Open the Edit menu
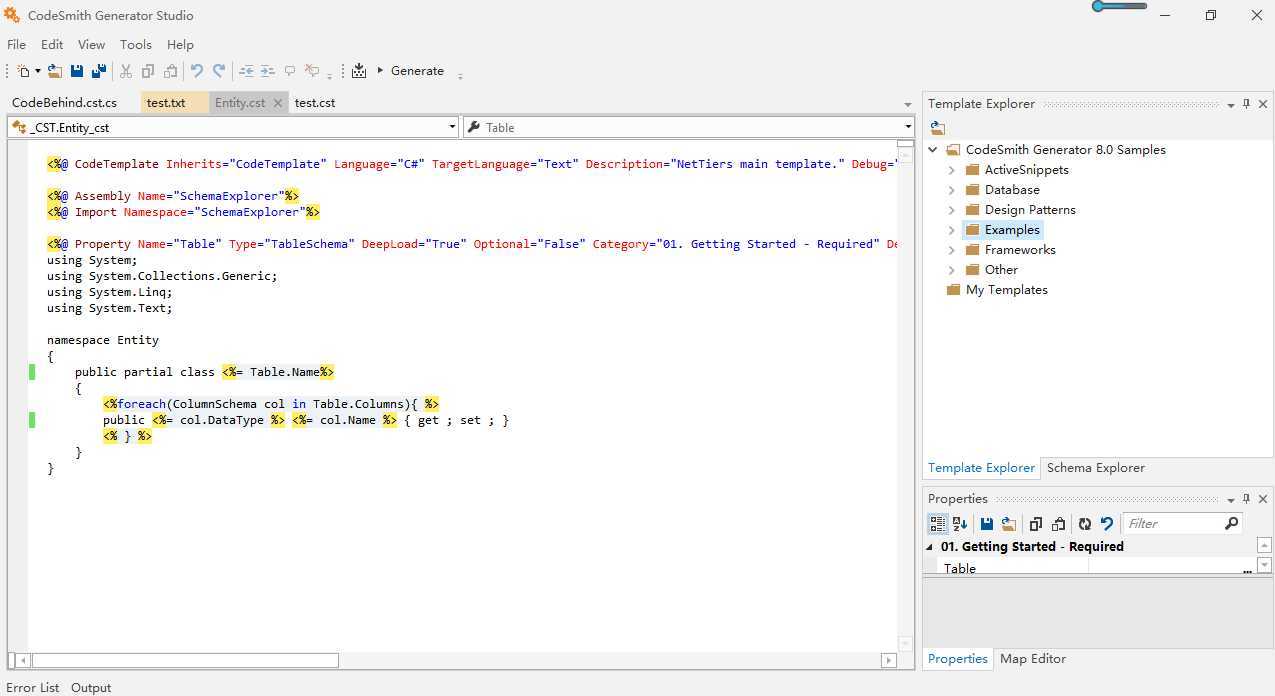Screen dimensions: 1275x696 [52, 44]
